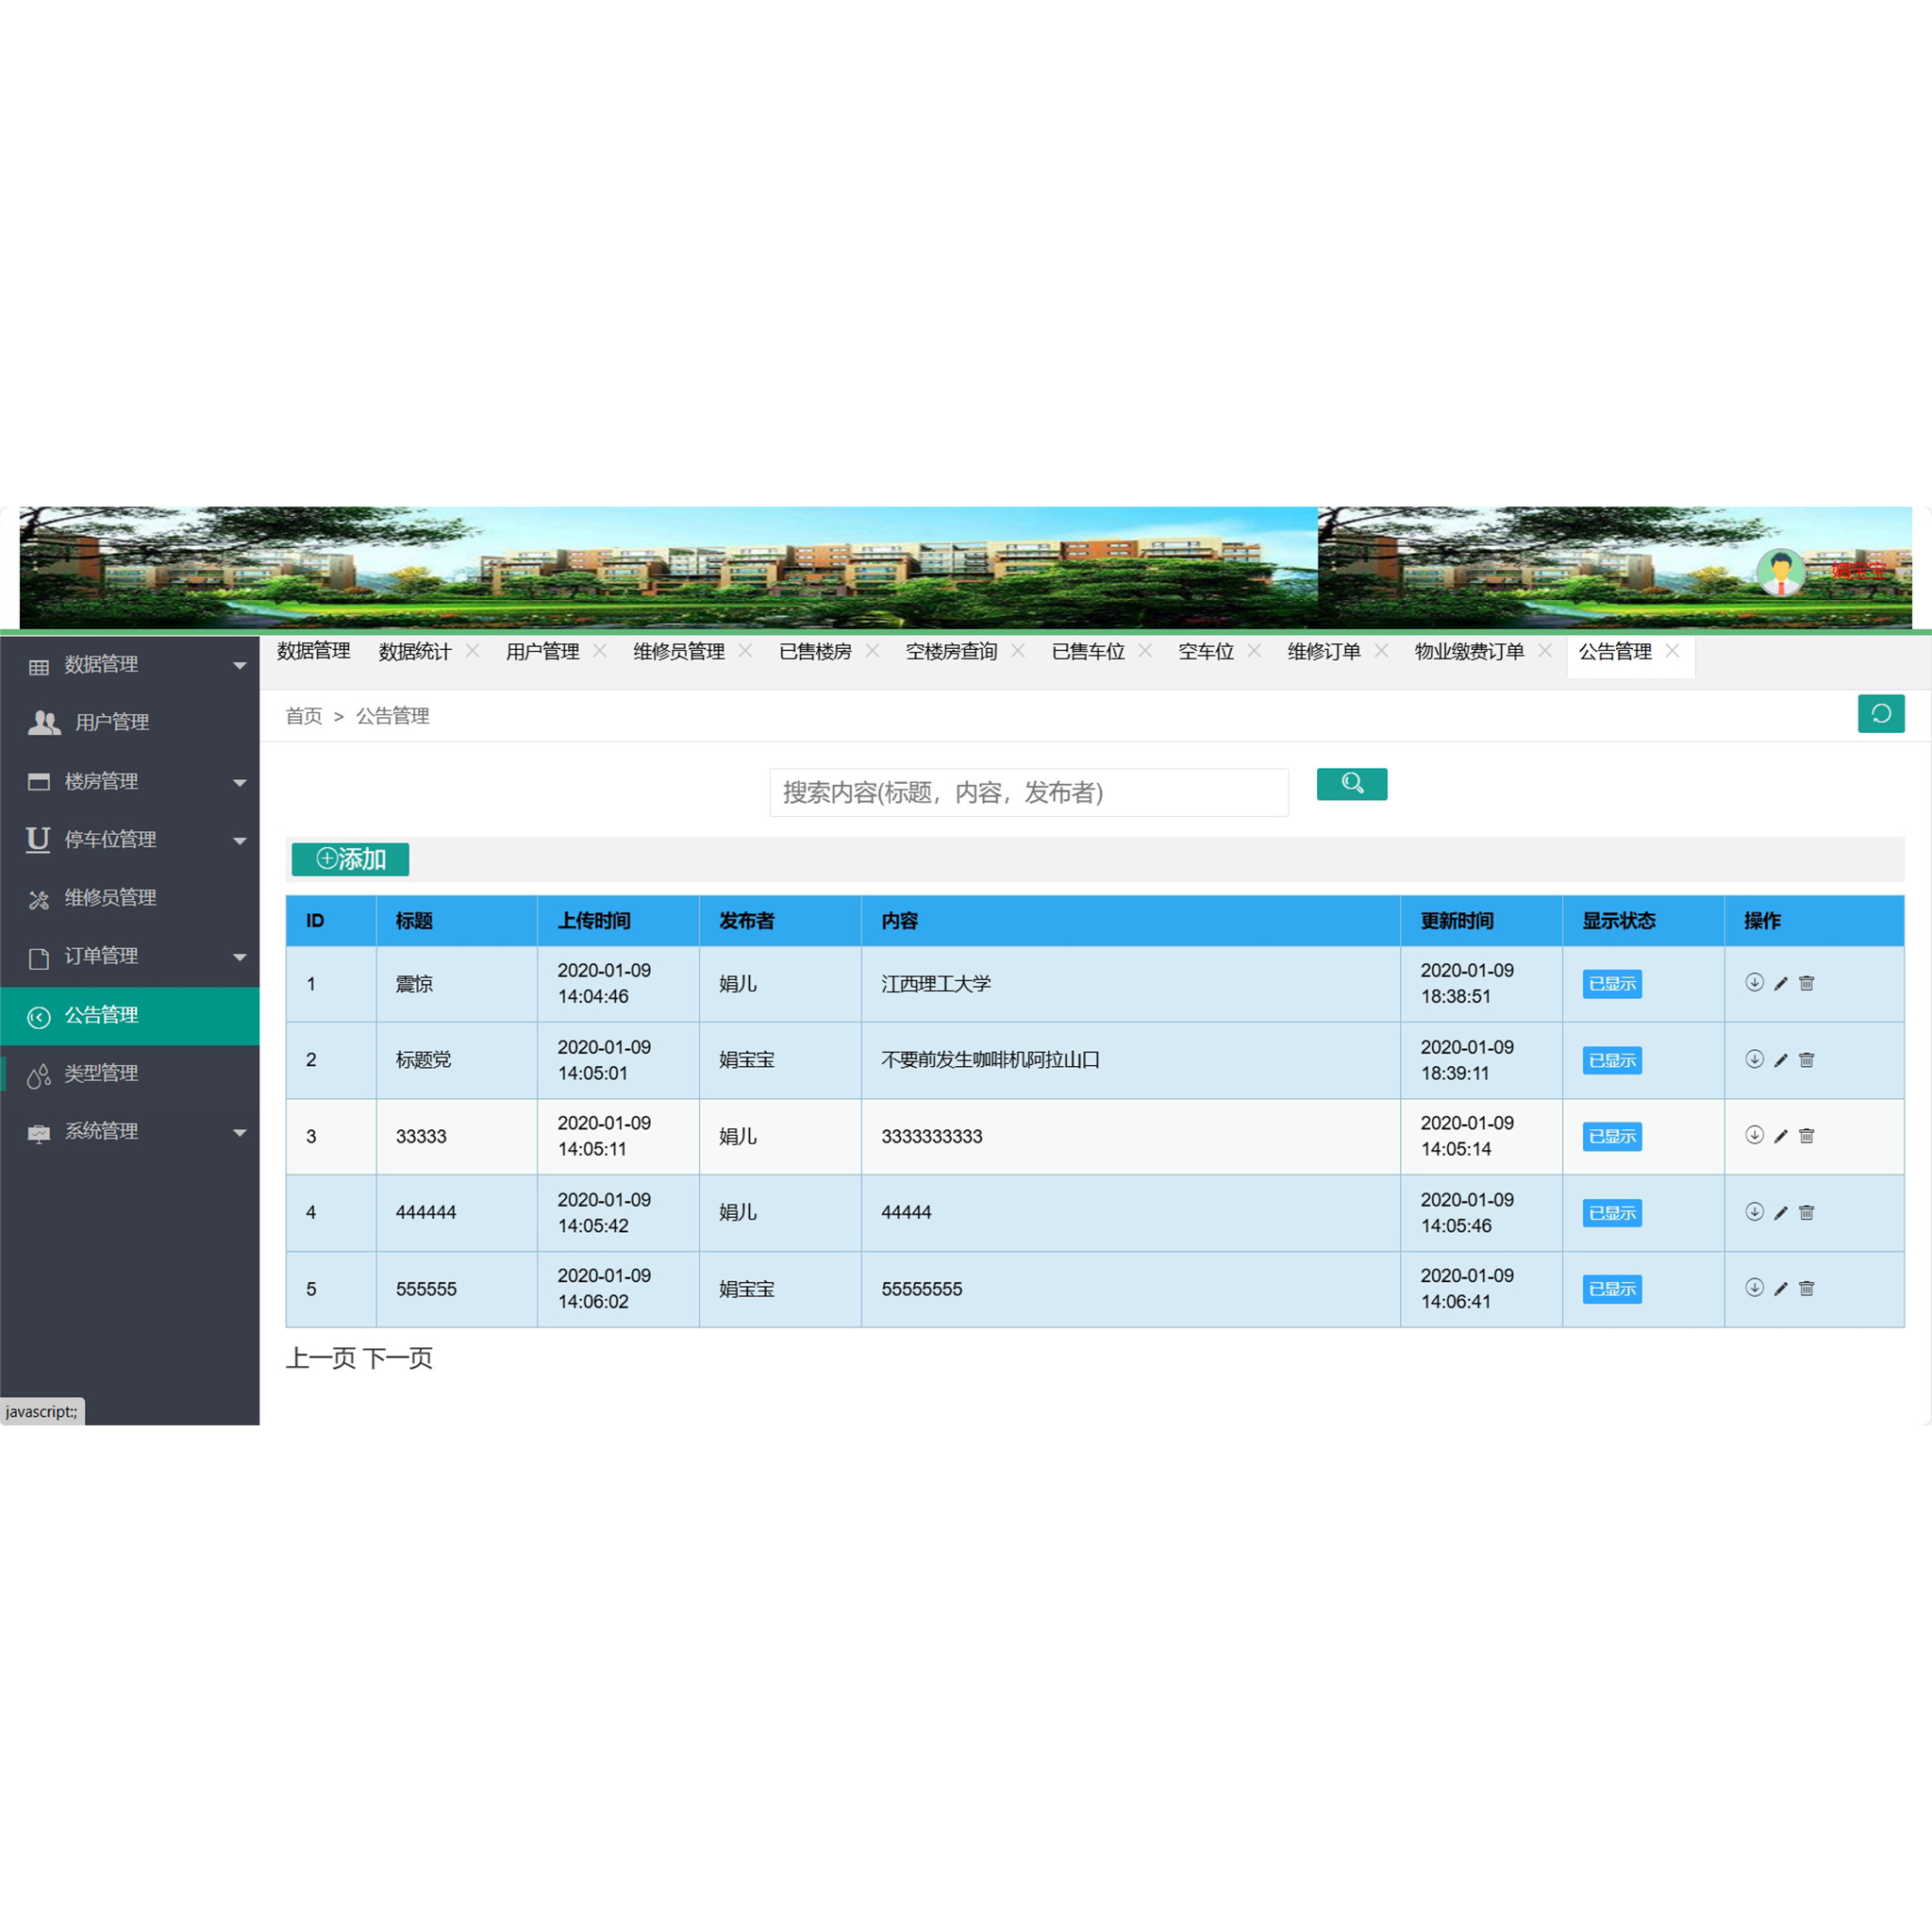Screen dimensions: 1932x1932
Task: Select the 物业缴费订单 tab
Action: coord(1469,651)
